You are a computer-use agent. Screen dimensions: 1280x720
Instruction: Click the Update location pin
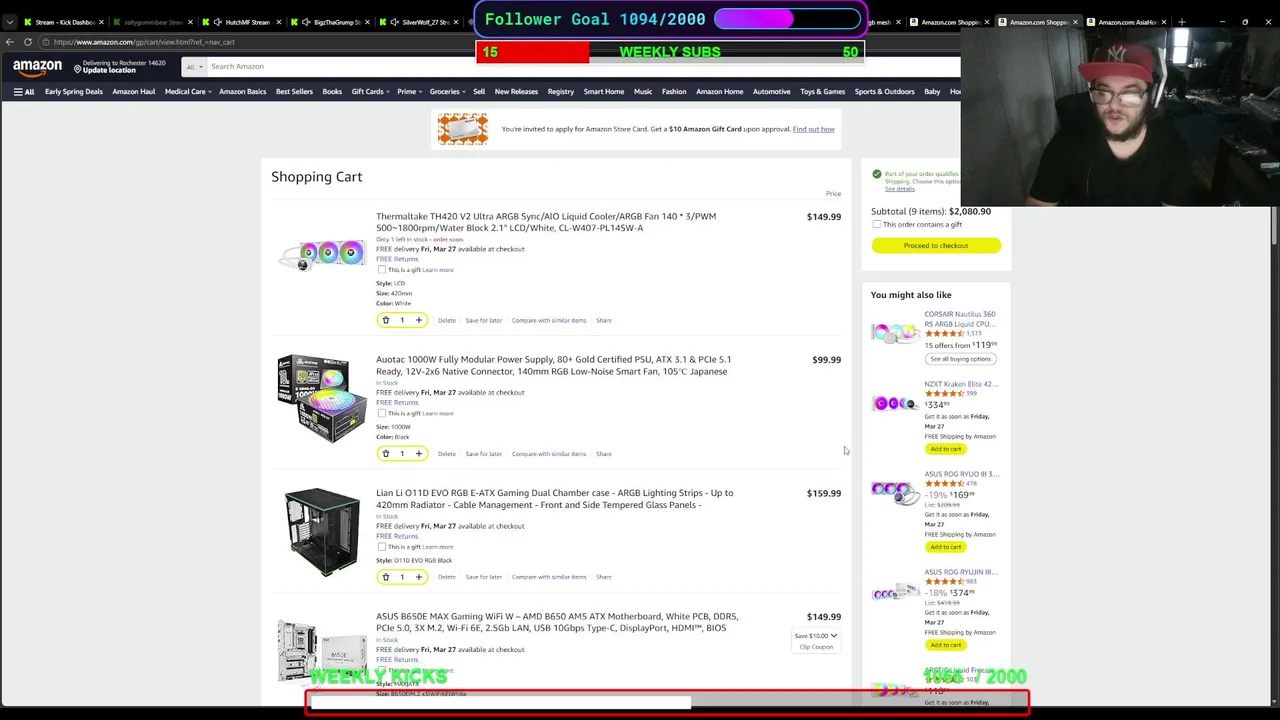pos(78,67)
